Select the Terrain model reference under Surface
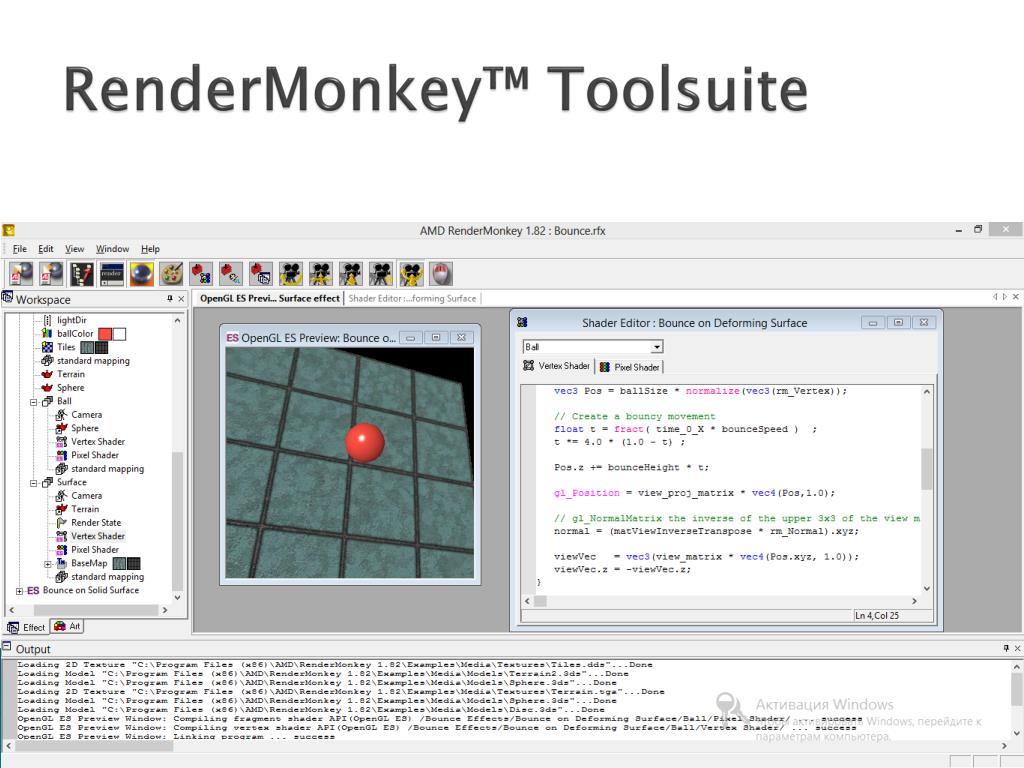 pyautogui.click(x=85, y=509)
